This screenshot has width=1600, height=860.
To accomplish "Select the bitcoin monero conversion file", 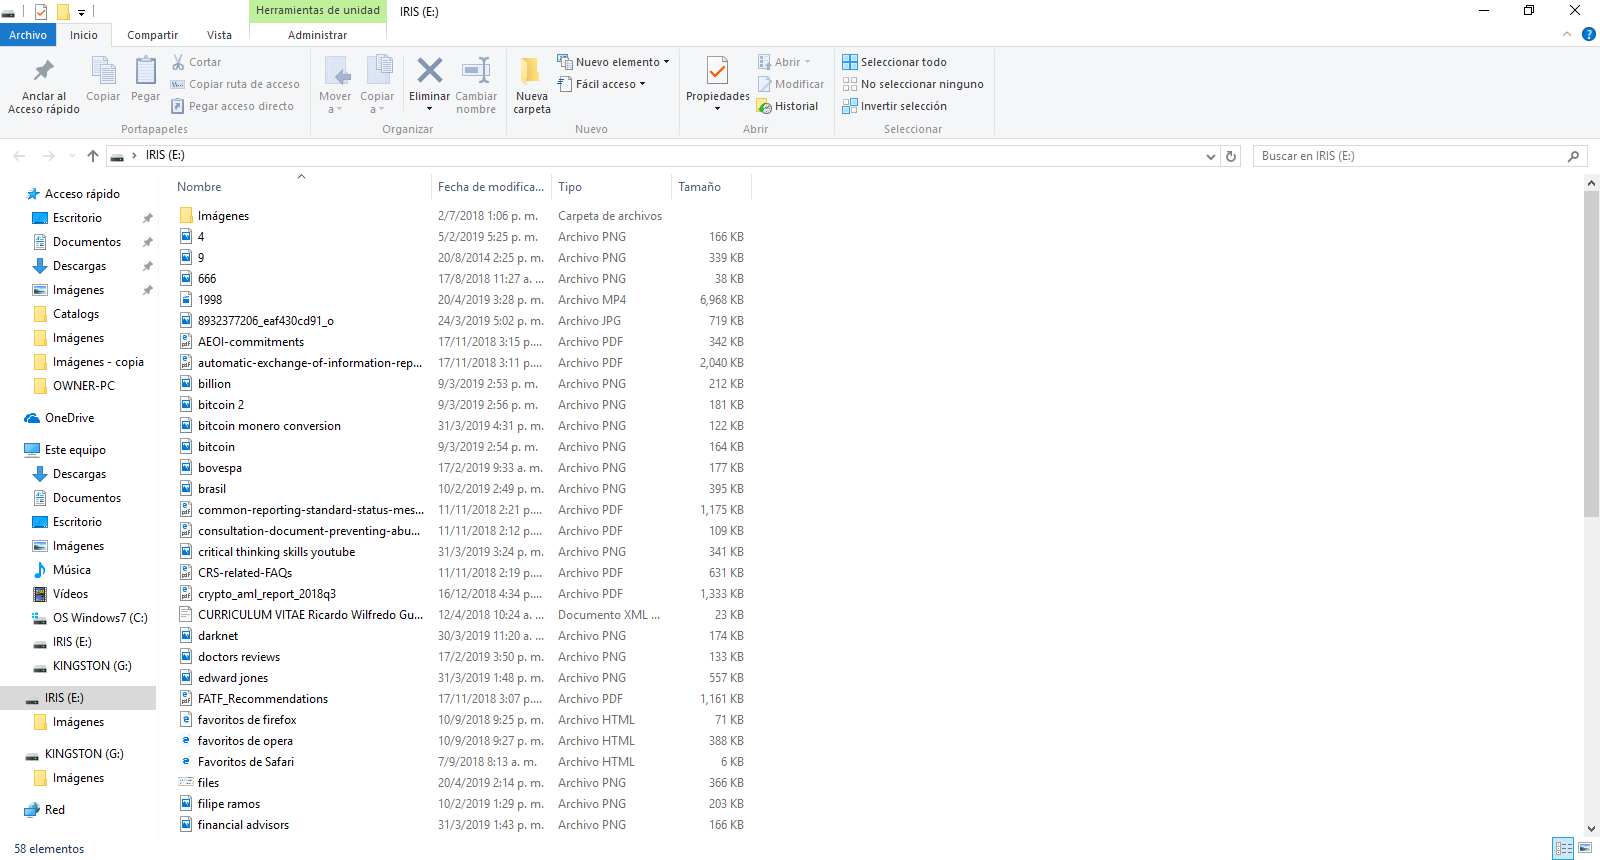I will coord(269,426).
